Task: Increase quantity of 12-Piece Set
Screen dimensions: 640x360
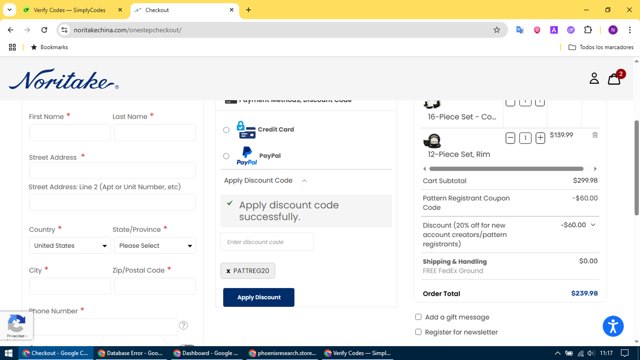Action: (540, 138)
